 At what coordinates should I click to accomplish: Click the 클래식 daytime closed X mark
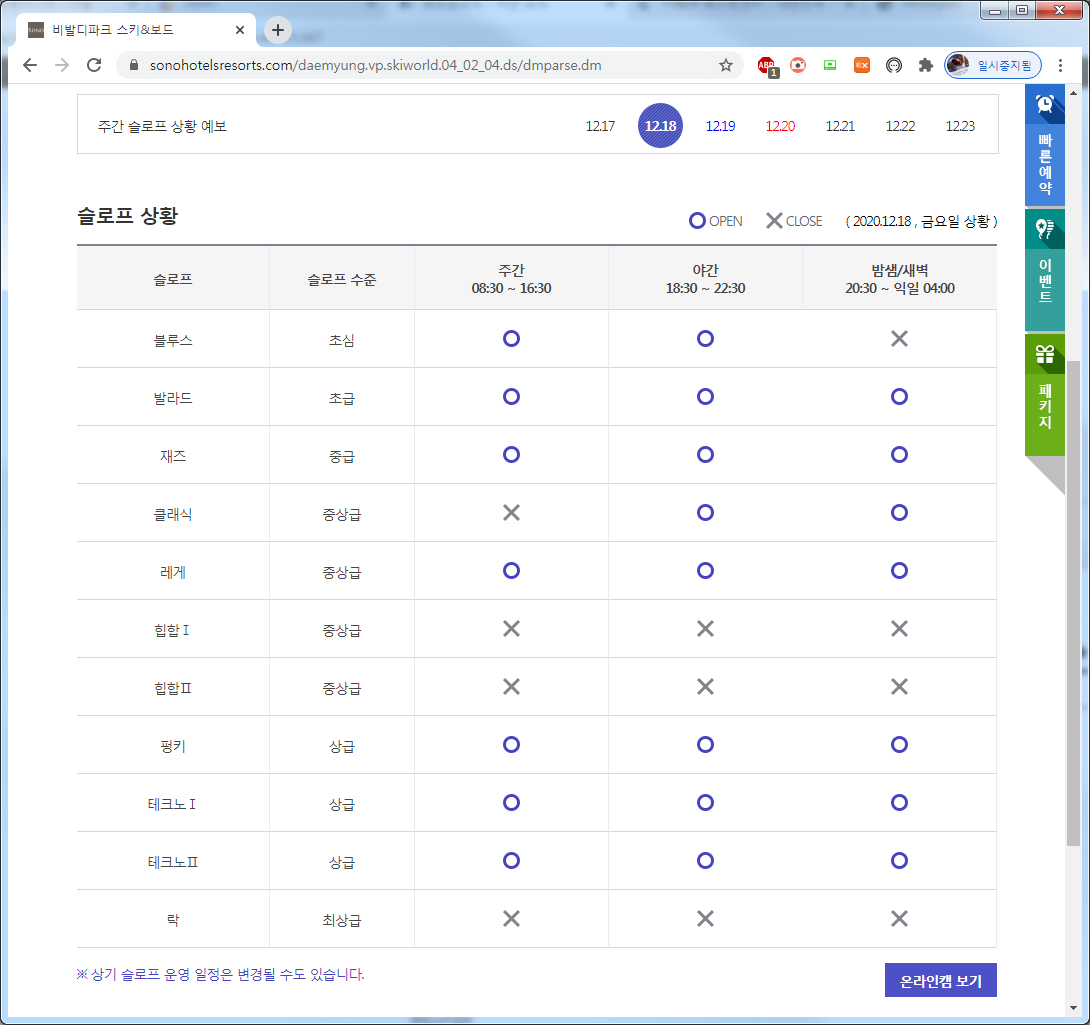click(x=512, y=512)
